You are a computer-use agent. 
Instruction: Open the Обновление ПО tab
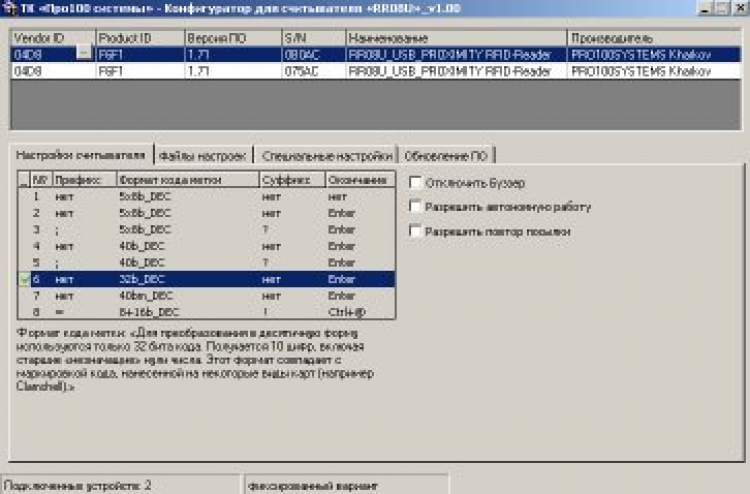point(446,156)
